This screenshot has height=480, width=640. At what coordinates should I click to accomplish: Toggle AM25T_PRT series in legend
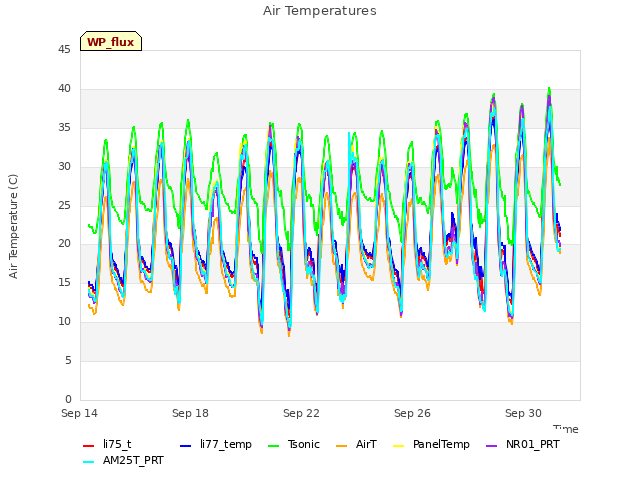tap(123, 461)
